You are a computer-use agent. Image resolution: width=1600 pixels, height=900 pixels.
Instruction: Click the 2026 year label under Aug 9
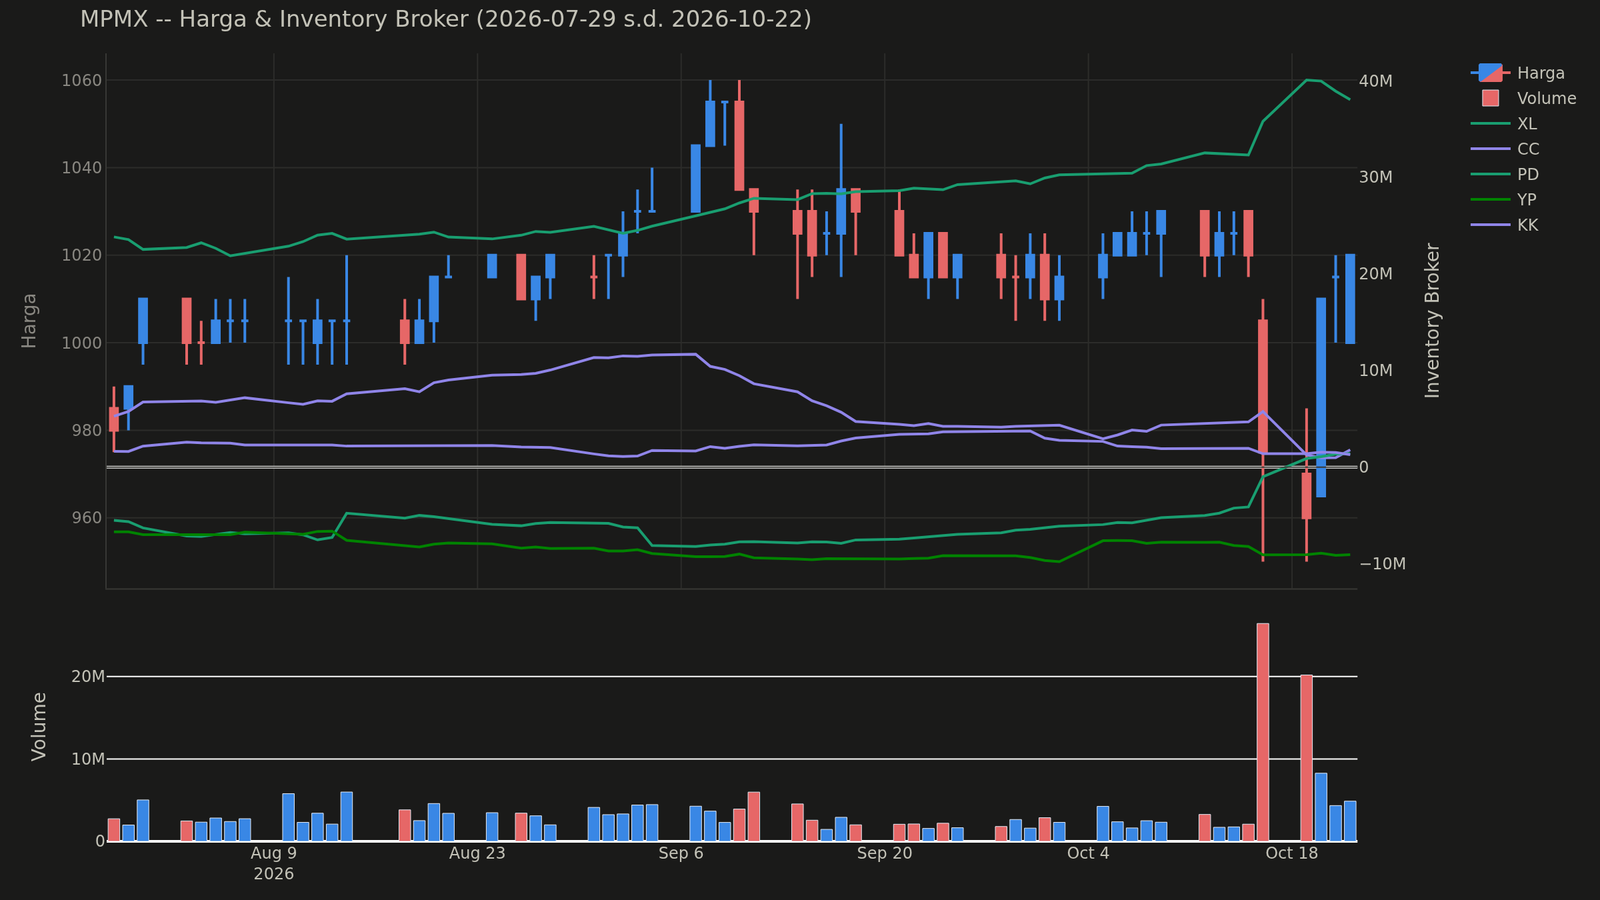point(273,874)
